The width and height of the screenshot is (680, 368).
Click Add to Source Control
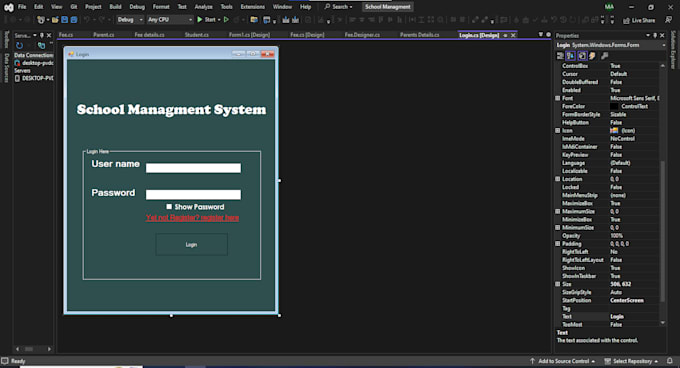coord(562,361)
